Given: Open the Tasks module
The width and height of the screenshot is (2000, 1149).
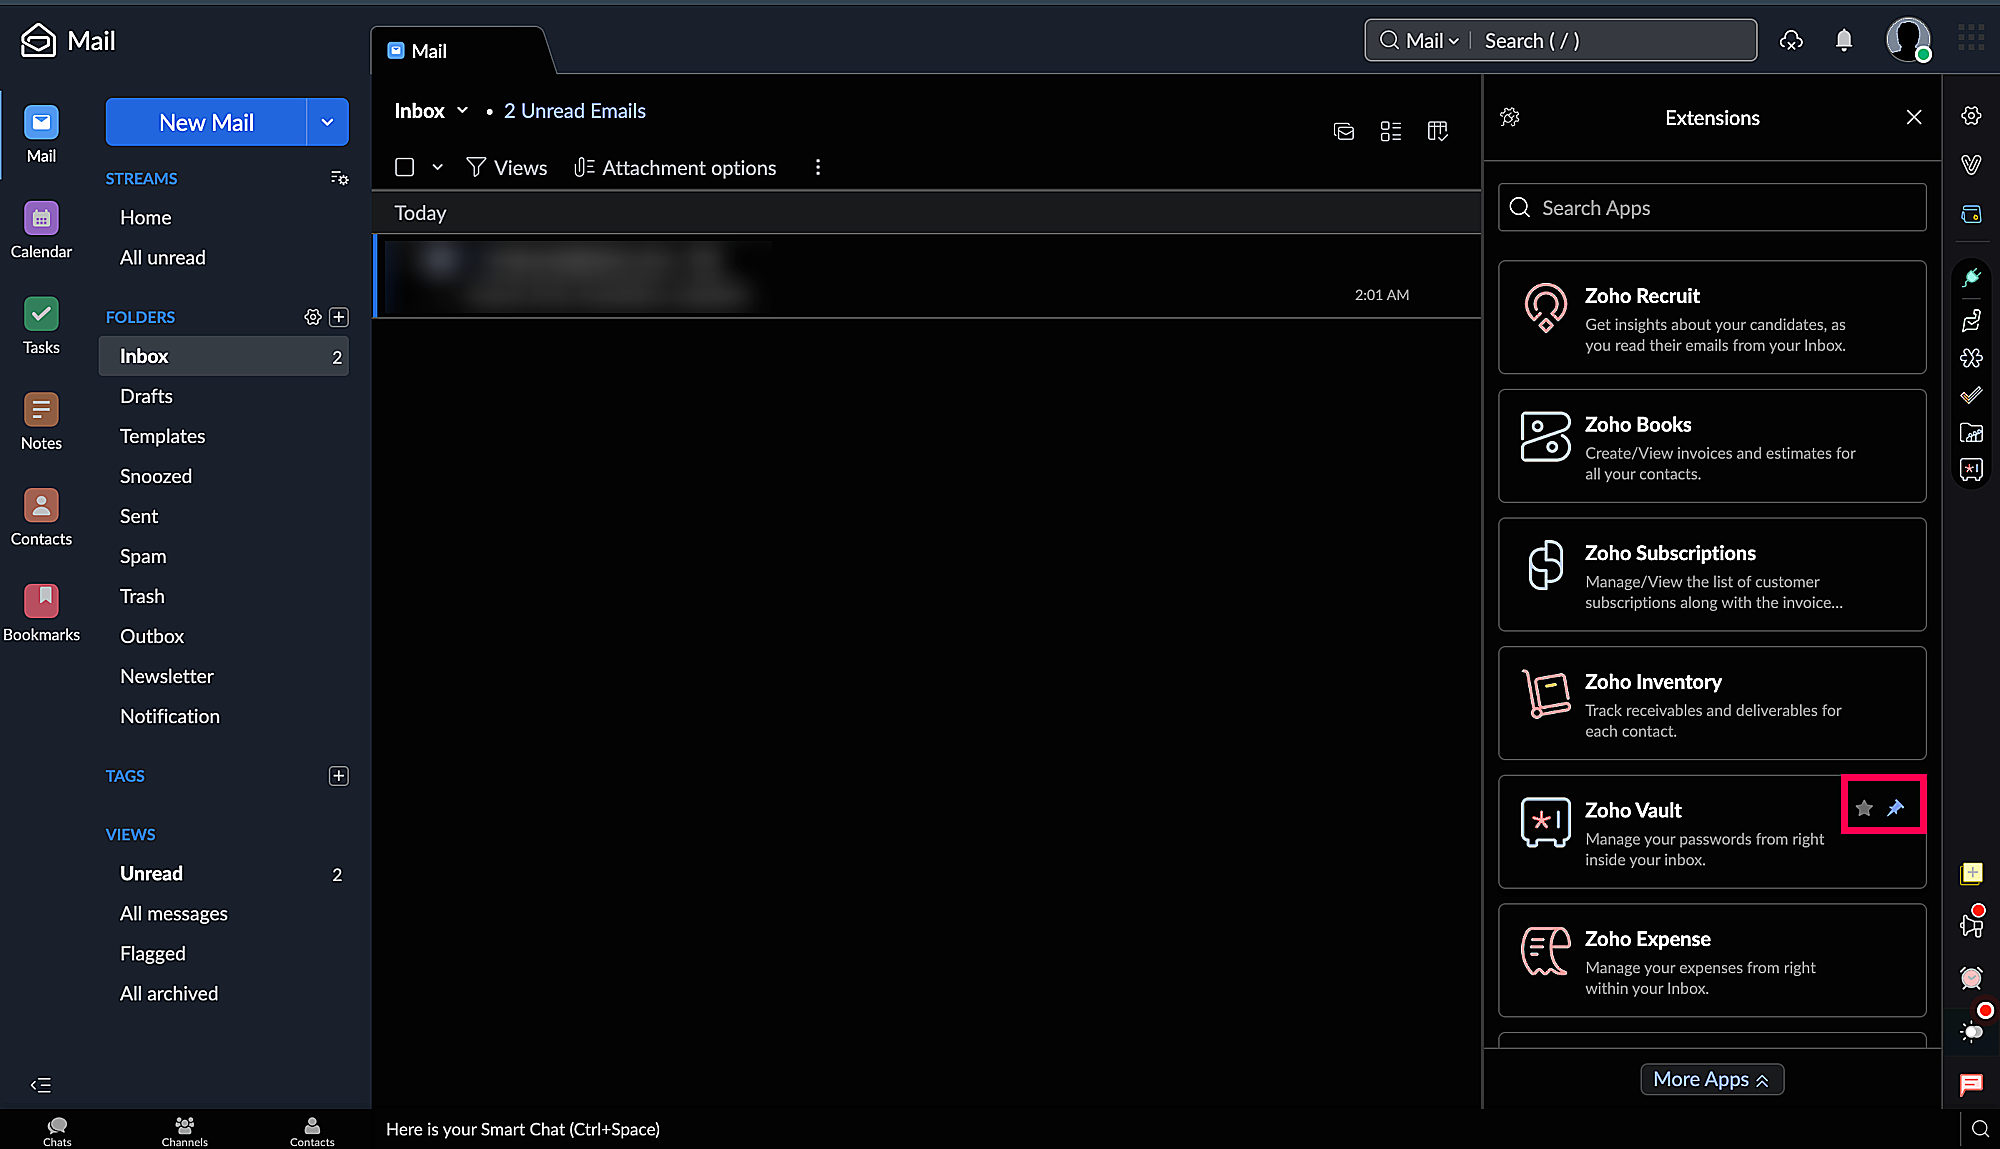Looking at the screenshot, I should point(41,326).
